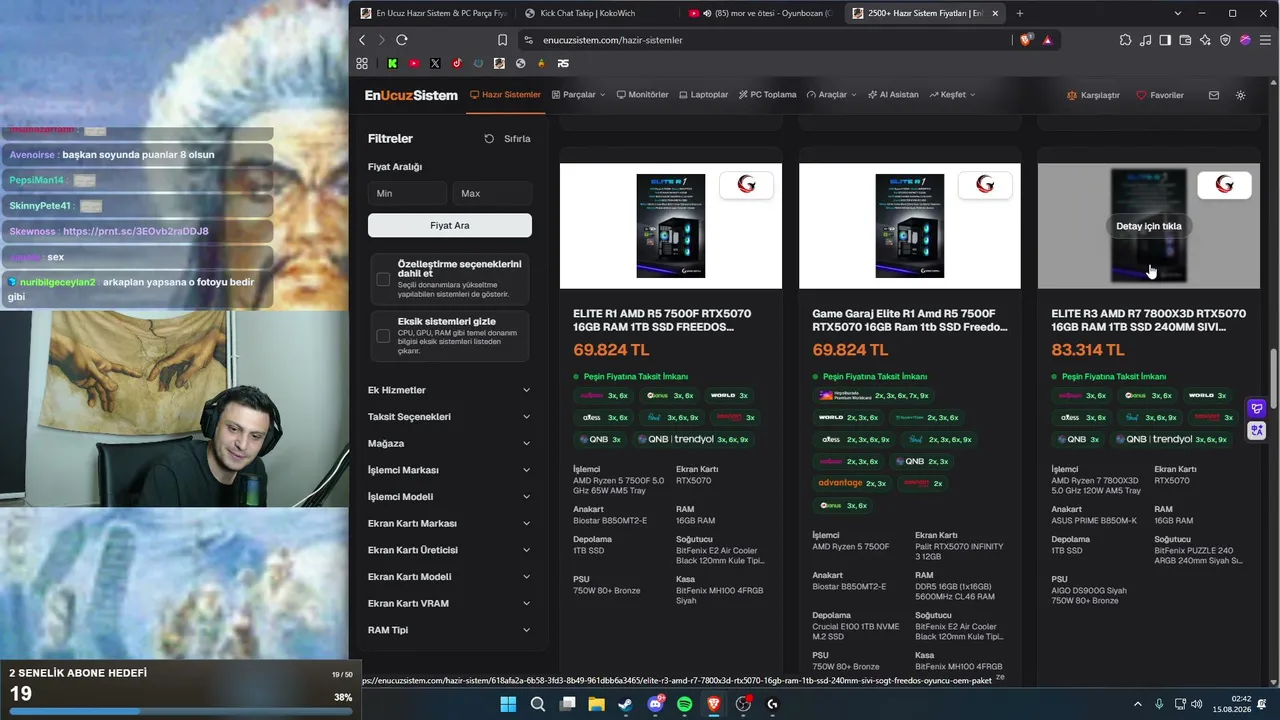Open the AI Asistan nav item
The height and width of the screenshot is (720, 1280).
(892, 95)
